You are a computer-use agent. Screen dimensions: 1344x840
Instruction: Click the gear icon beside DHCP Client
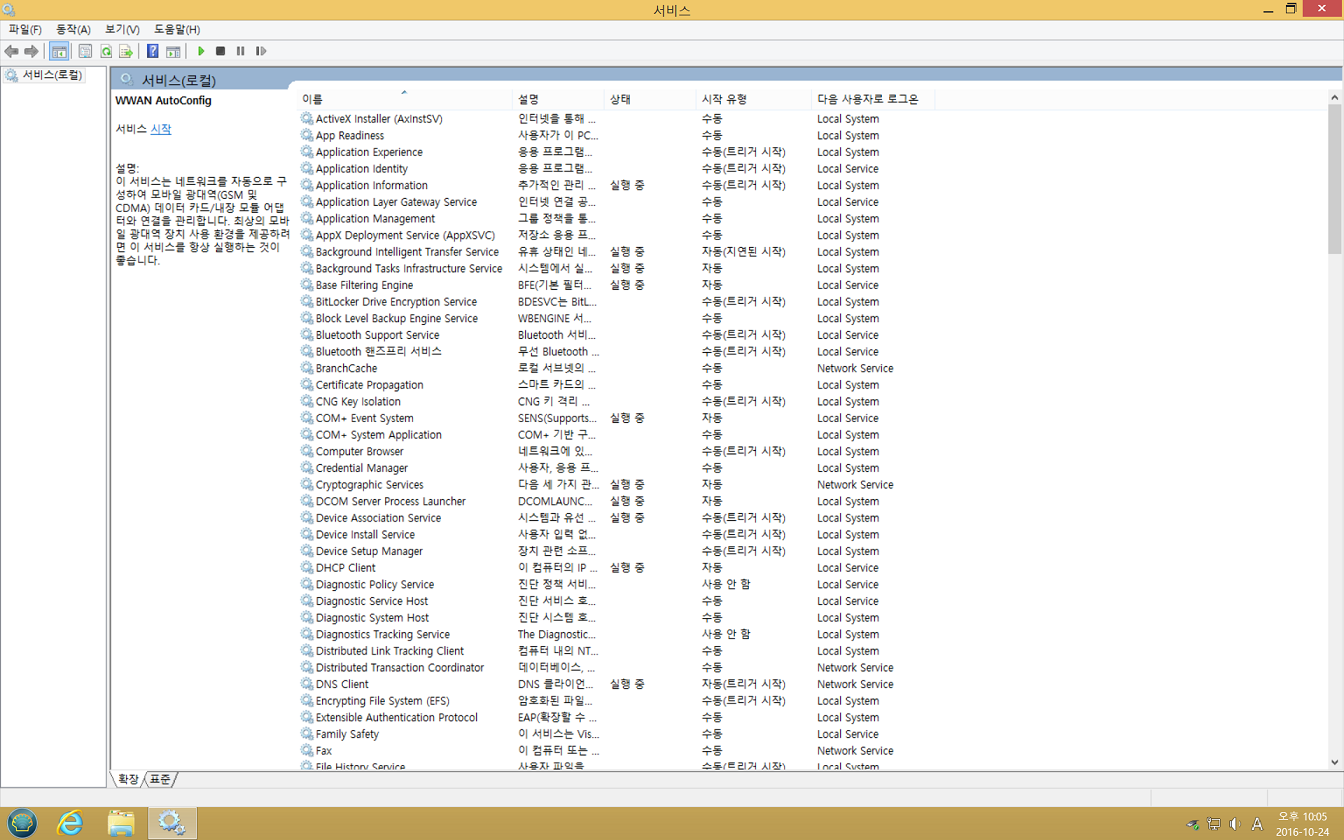point(307,568)
